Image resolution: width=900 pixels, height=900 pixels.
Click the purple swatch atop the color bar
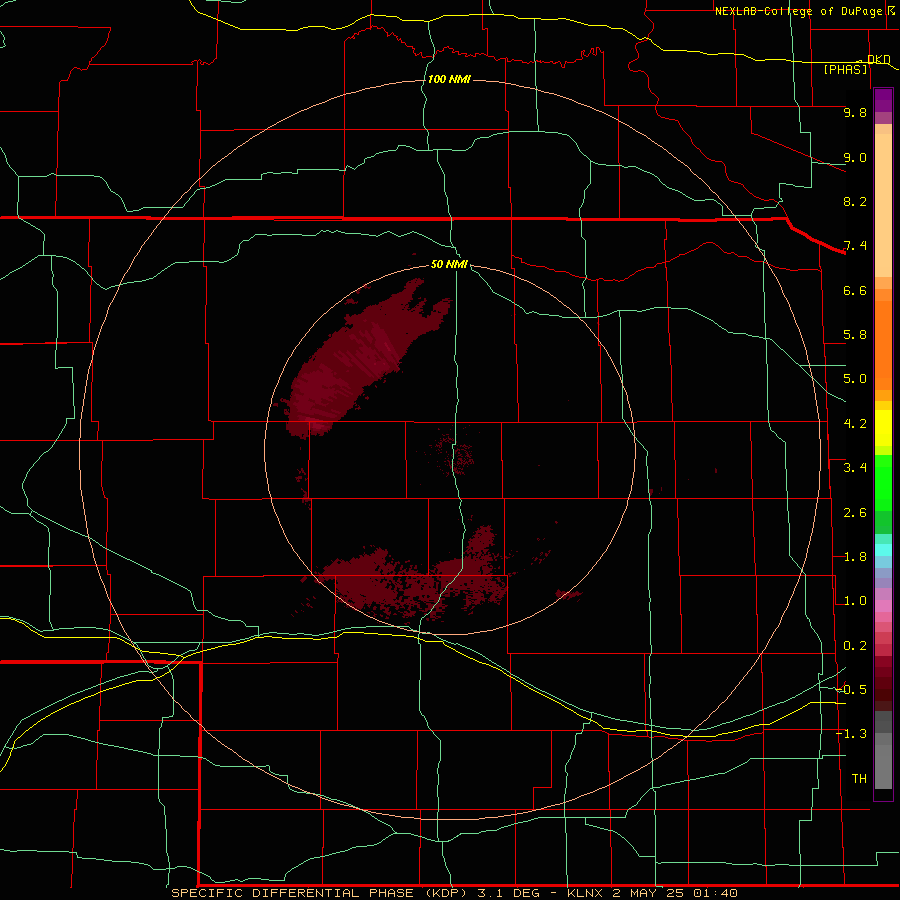[x=883, y=100]
